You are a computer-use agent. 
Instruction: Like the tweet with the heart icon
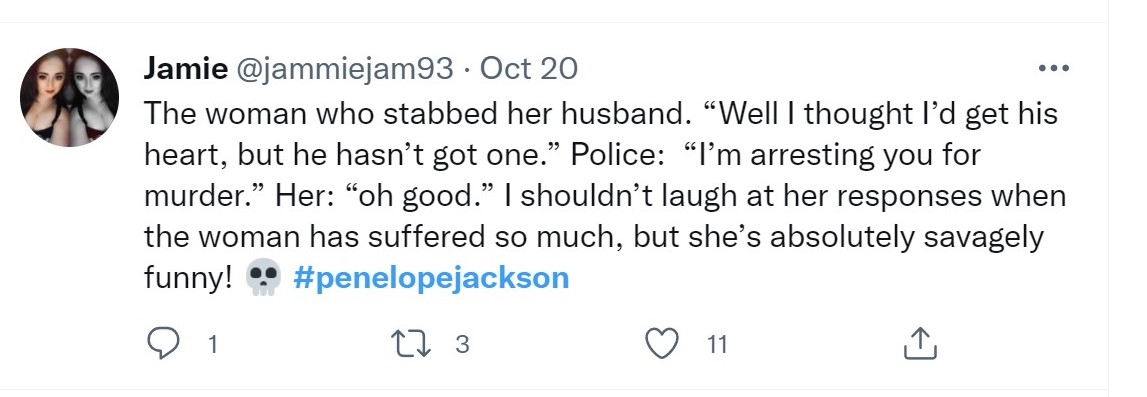pos(663,343)
